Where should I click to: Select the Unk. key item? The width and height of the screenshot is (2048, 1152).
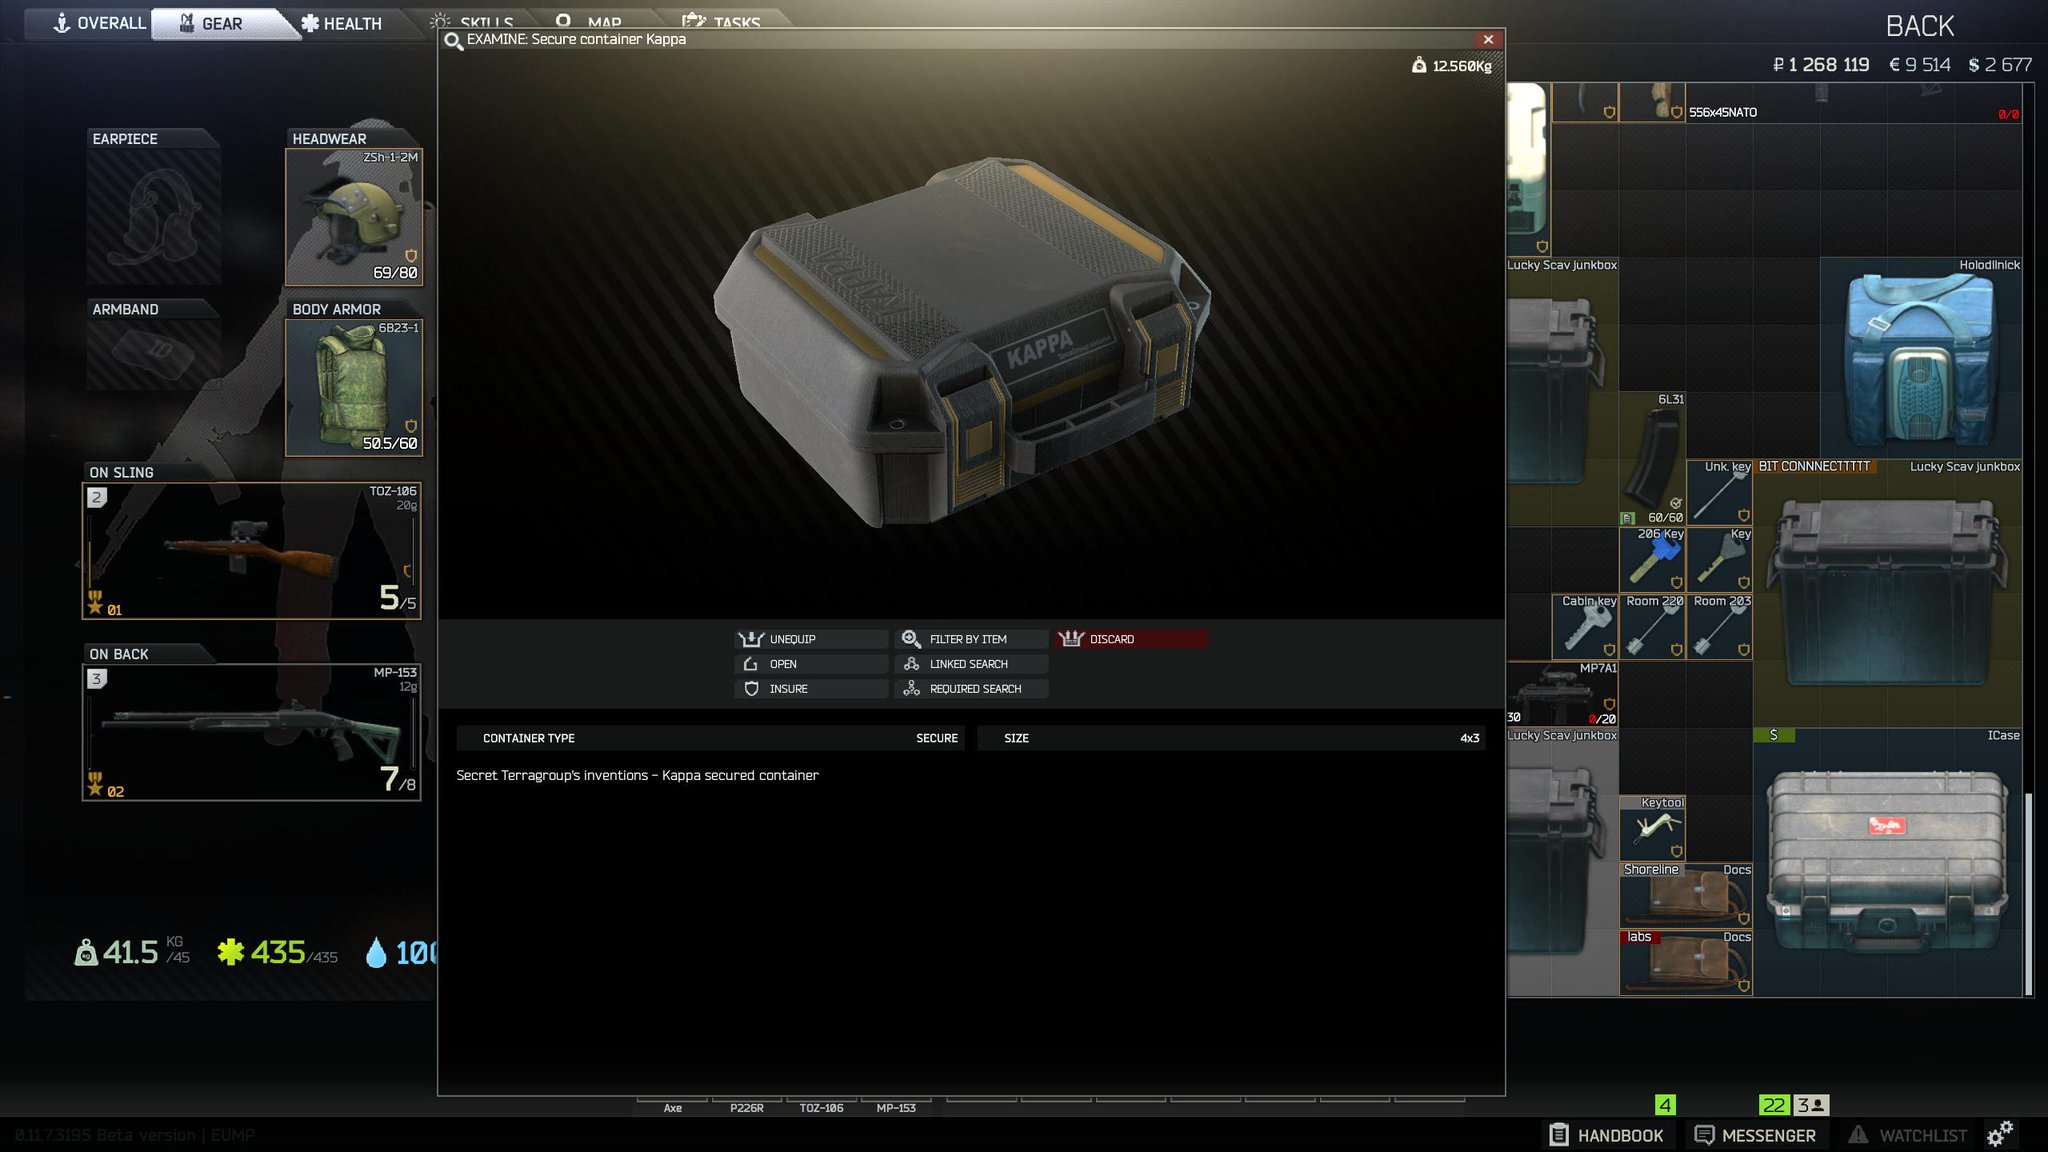pos(1719,492)
